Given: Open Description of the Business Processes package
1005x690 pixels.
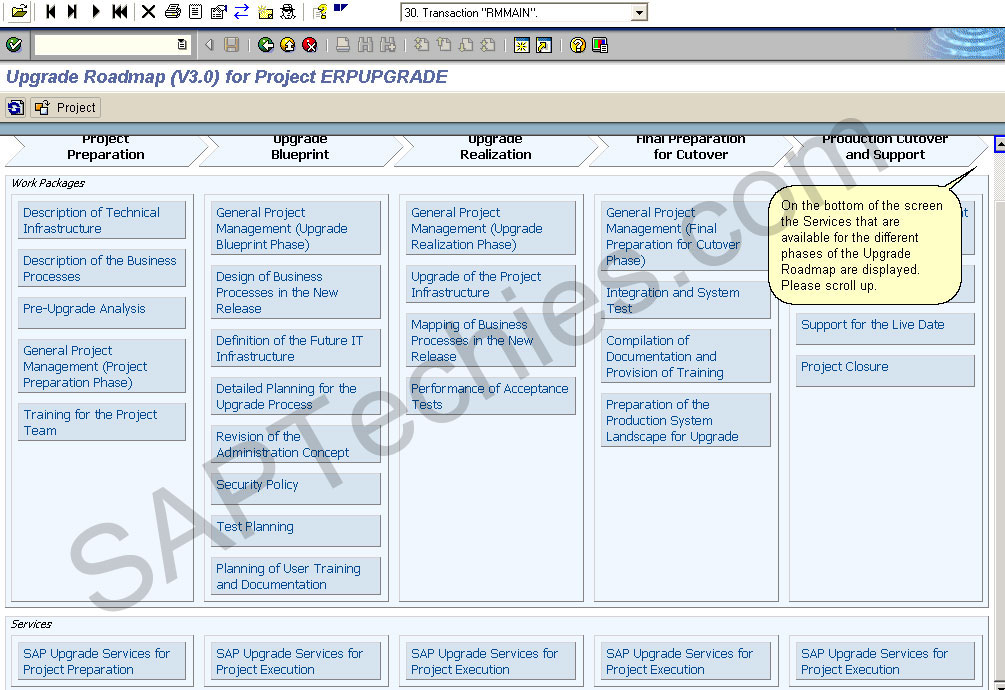Looking at the screenshot, I should (x=102, y=268).
